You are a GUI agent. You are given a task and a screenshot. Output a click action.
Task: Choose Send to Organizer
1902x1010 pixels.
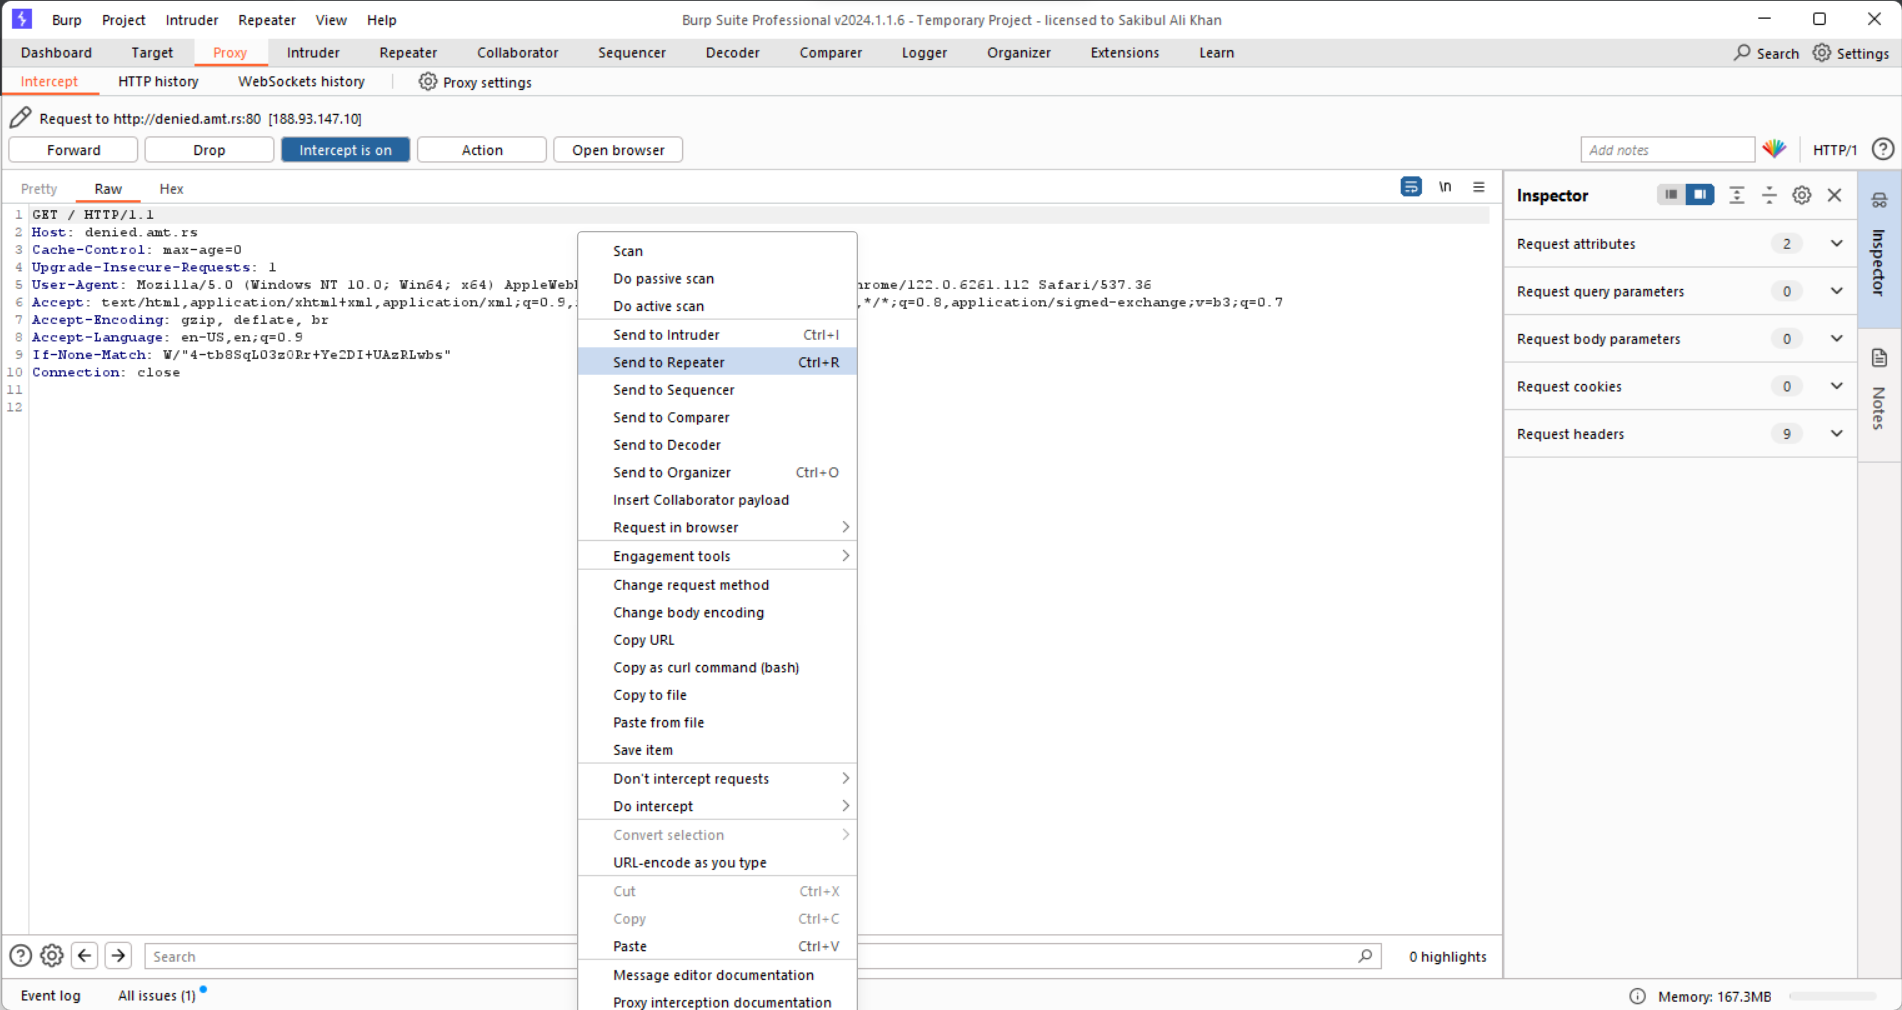point(717,472)
